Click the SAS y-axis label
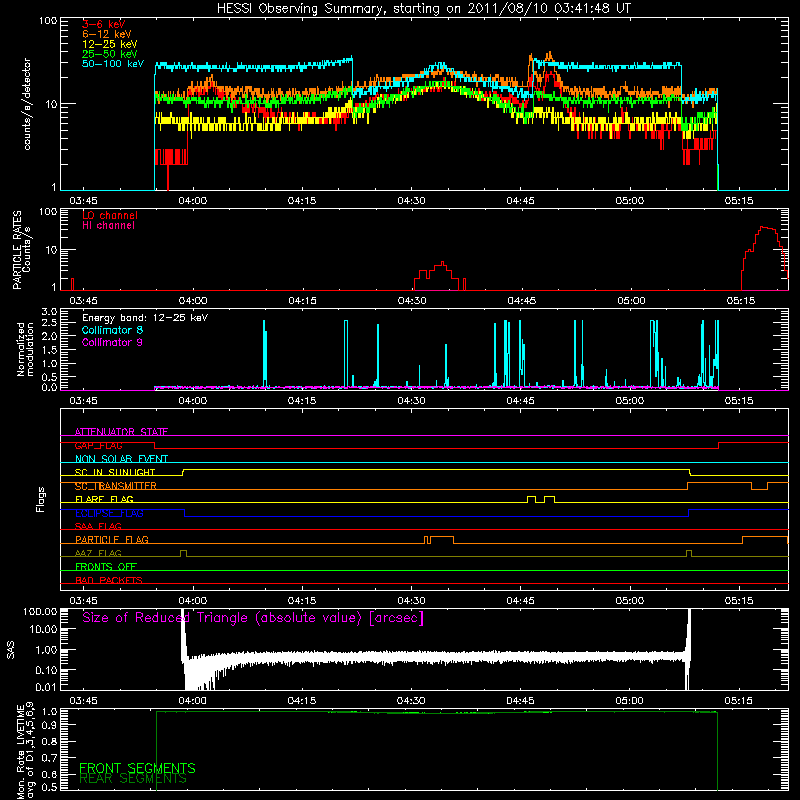800x800 pixels. point(10,650)
